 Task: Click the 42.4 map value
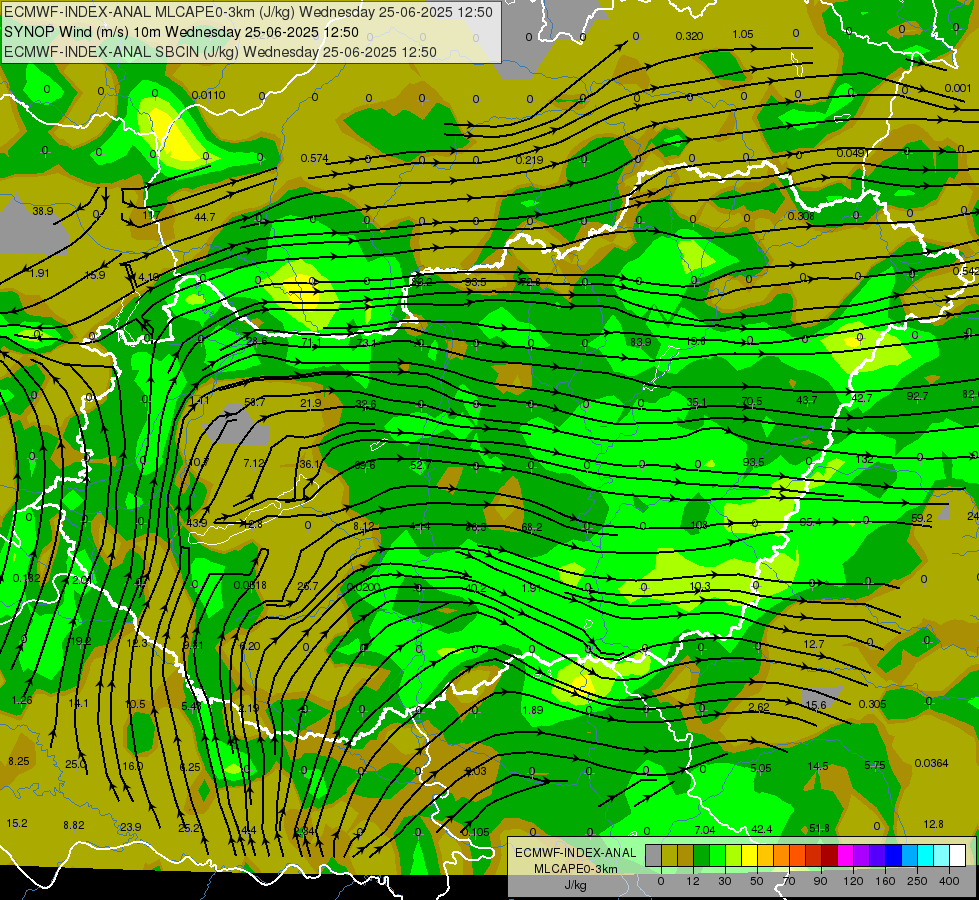[761, 829]
